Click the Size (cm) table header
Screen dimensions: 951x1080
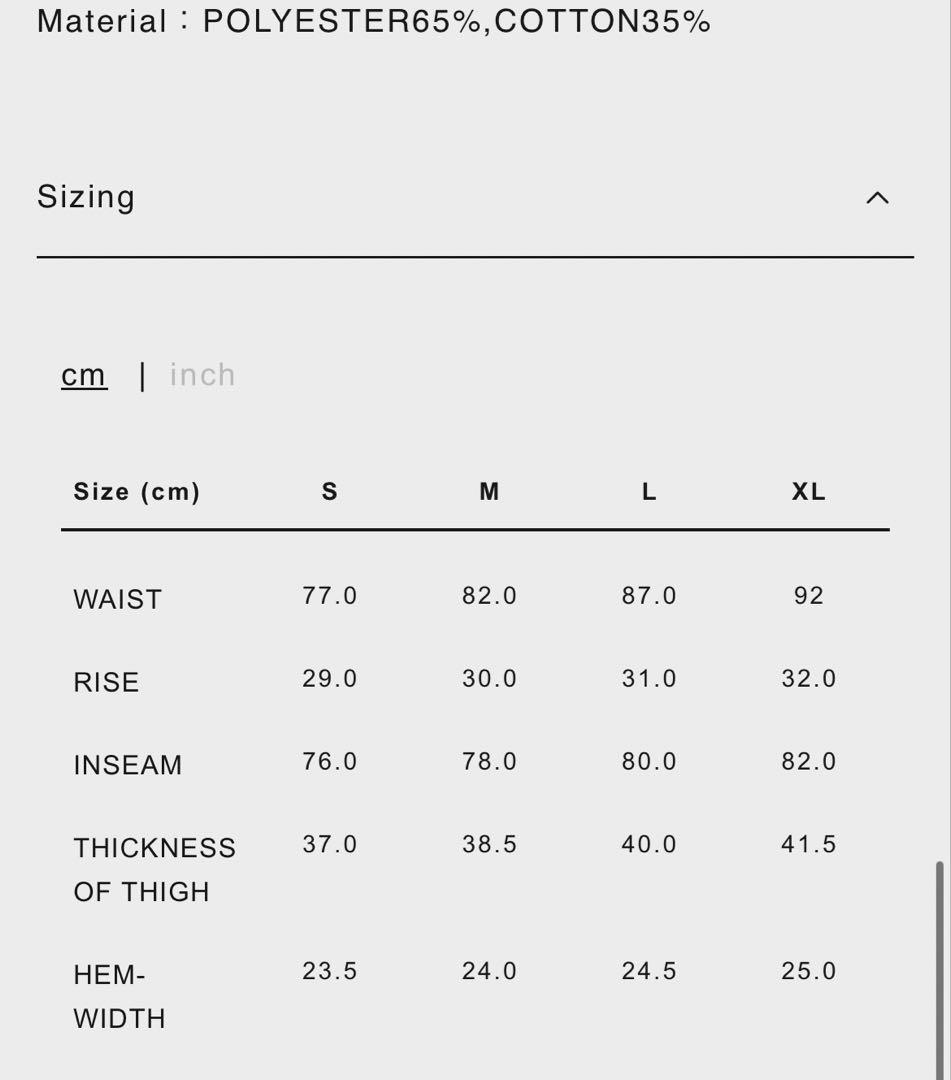click(x=137, y=492)
